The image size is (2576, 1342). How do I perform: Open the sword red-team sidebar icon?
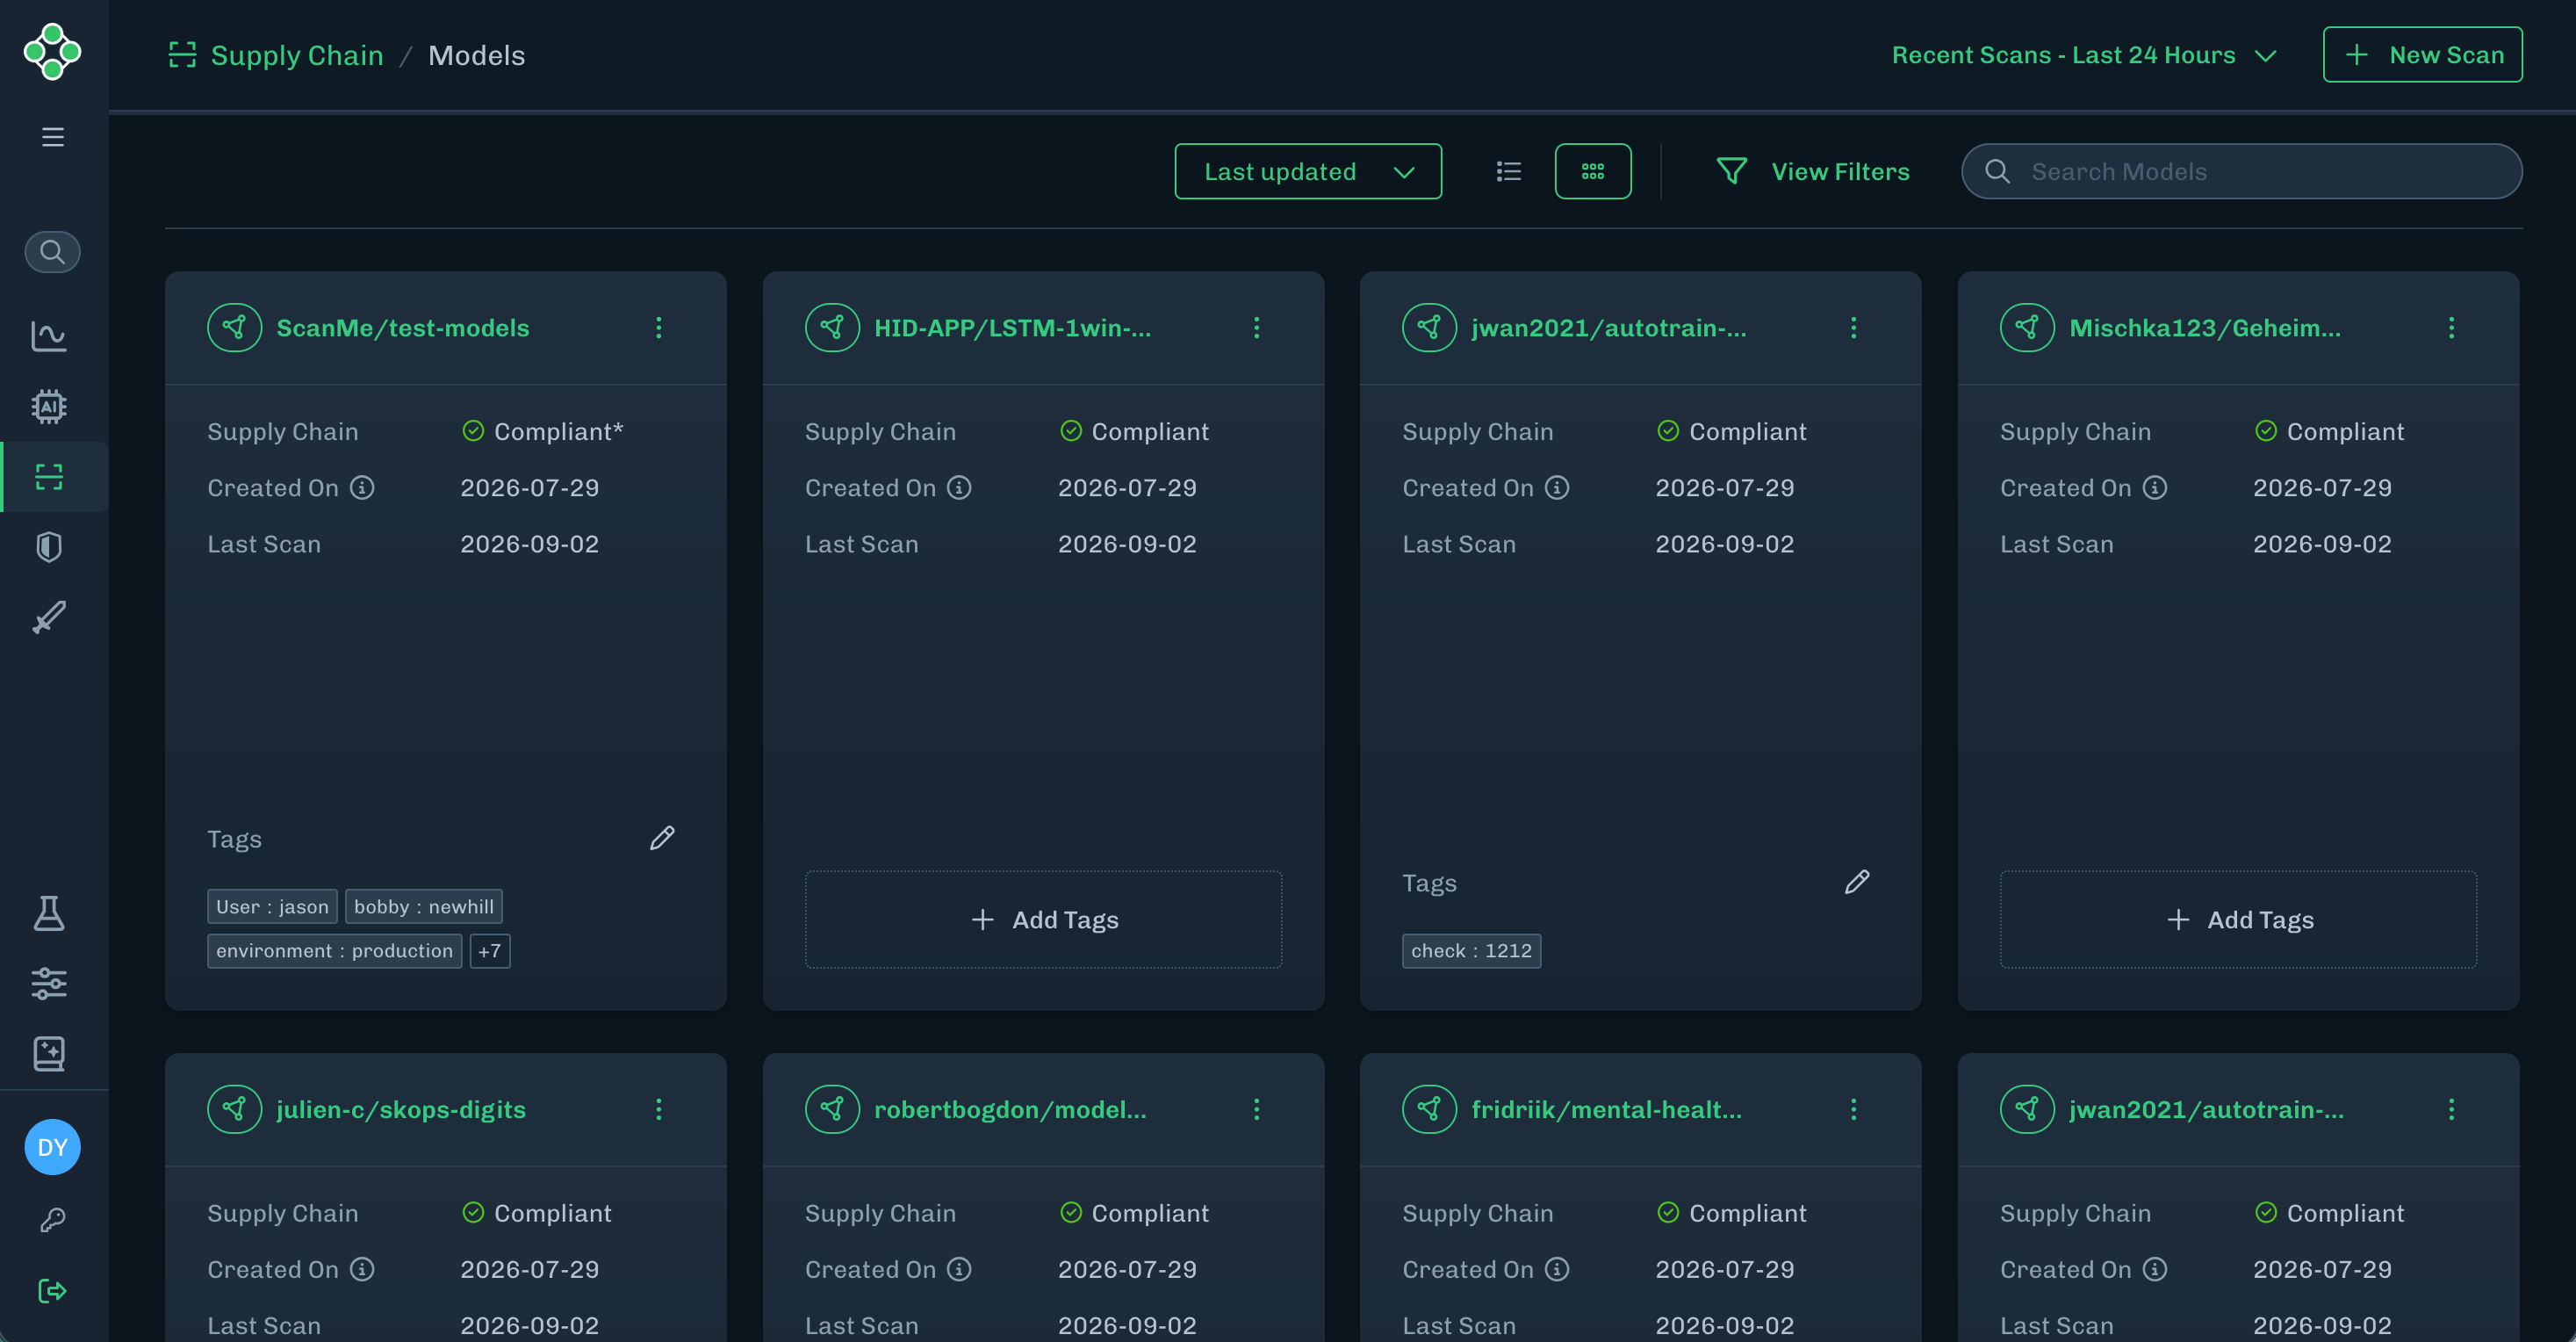coord(49,618)
